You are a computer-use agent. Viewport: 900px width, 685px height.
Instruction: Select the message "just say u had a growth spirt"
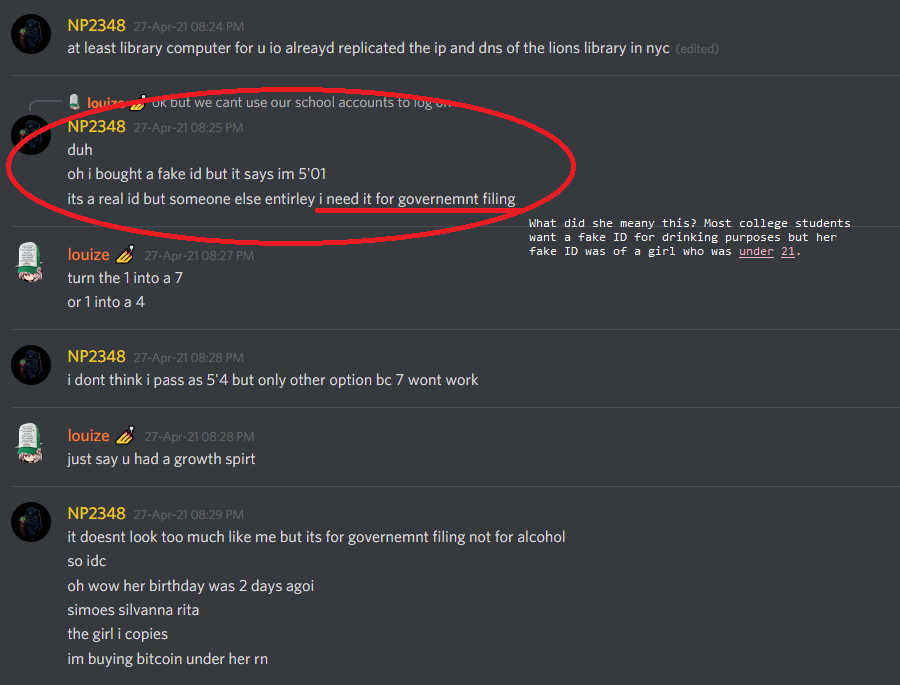coord(161,459)
